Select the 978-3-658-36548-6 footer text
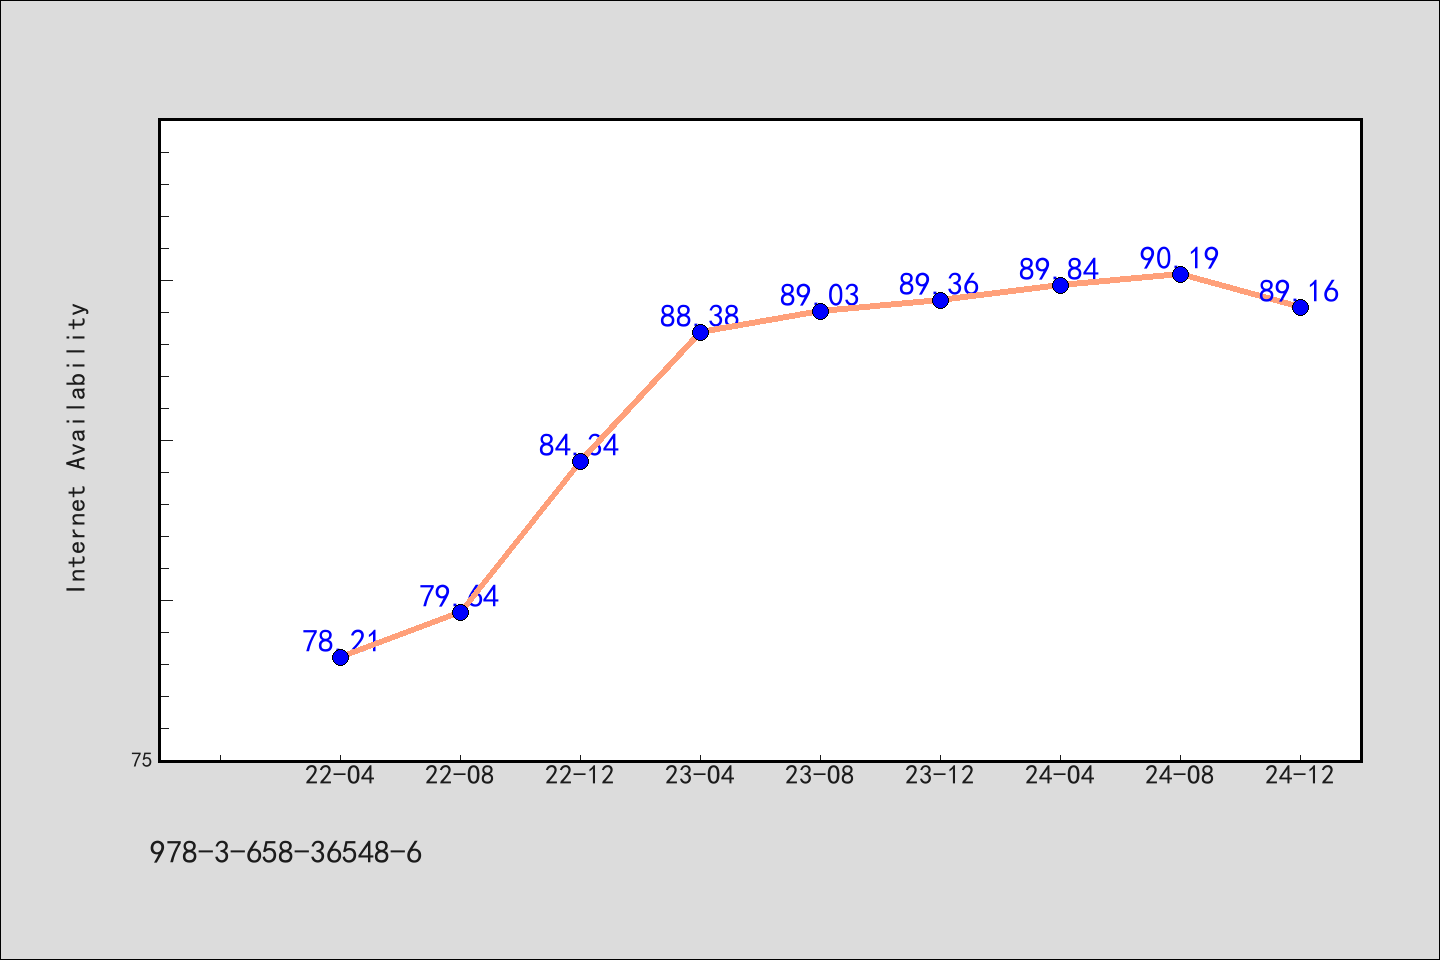This screenshot has height=960, width=1440. 286,853
